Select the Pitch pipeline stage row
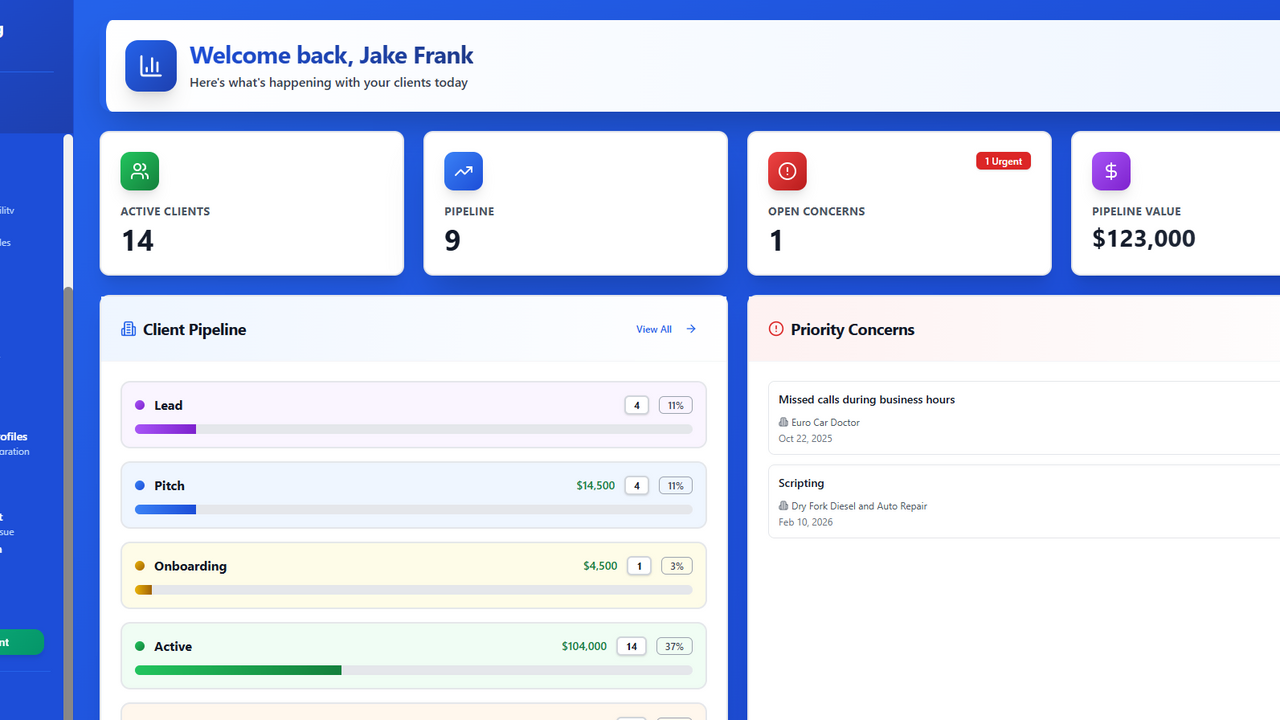This screenshot has height=720, width=1280. [x=414, y=495]
